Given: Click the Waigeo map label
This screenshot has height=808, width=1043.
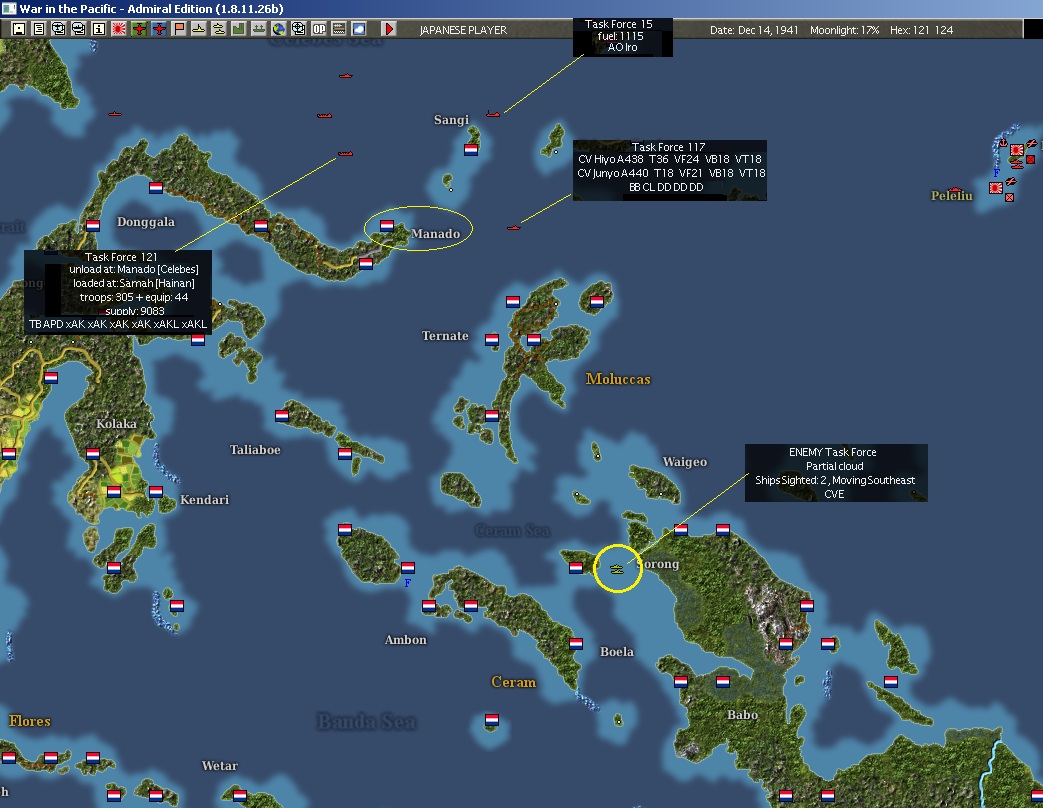Looking at the screenshot, I should 684,462.
